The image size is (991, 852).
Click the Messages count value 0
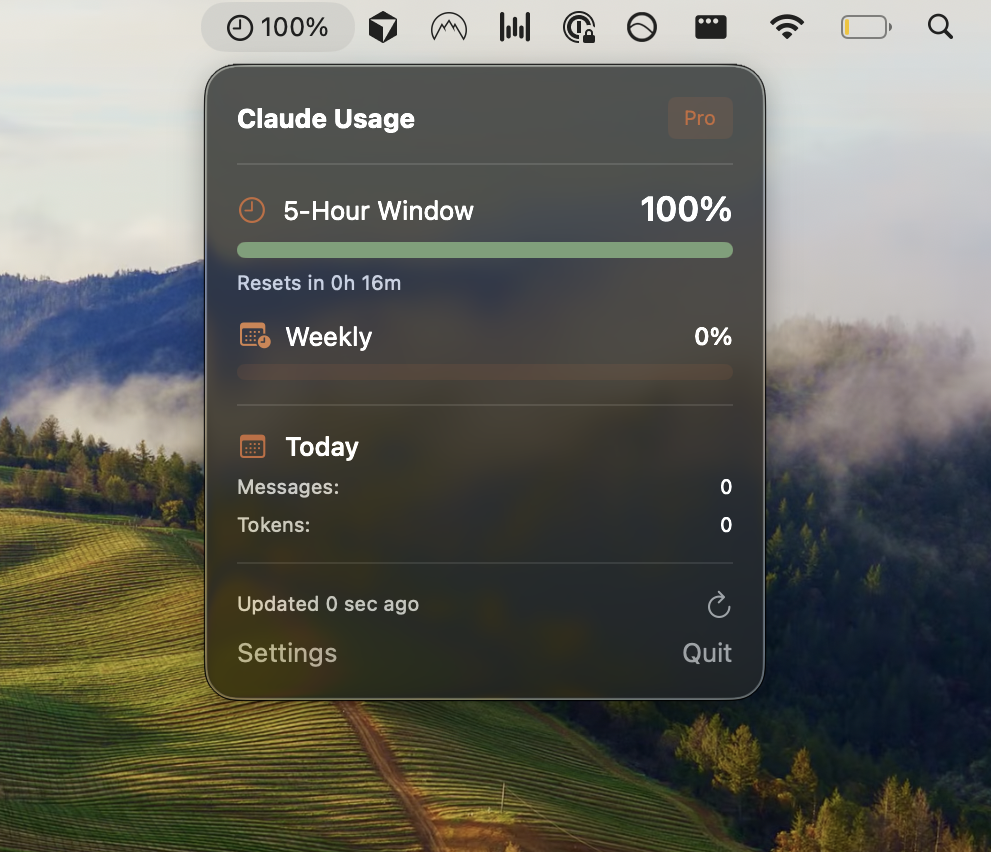pos(726,487)
